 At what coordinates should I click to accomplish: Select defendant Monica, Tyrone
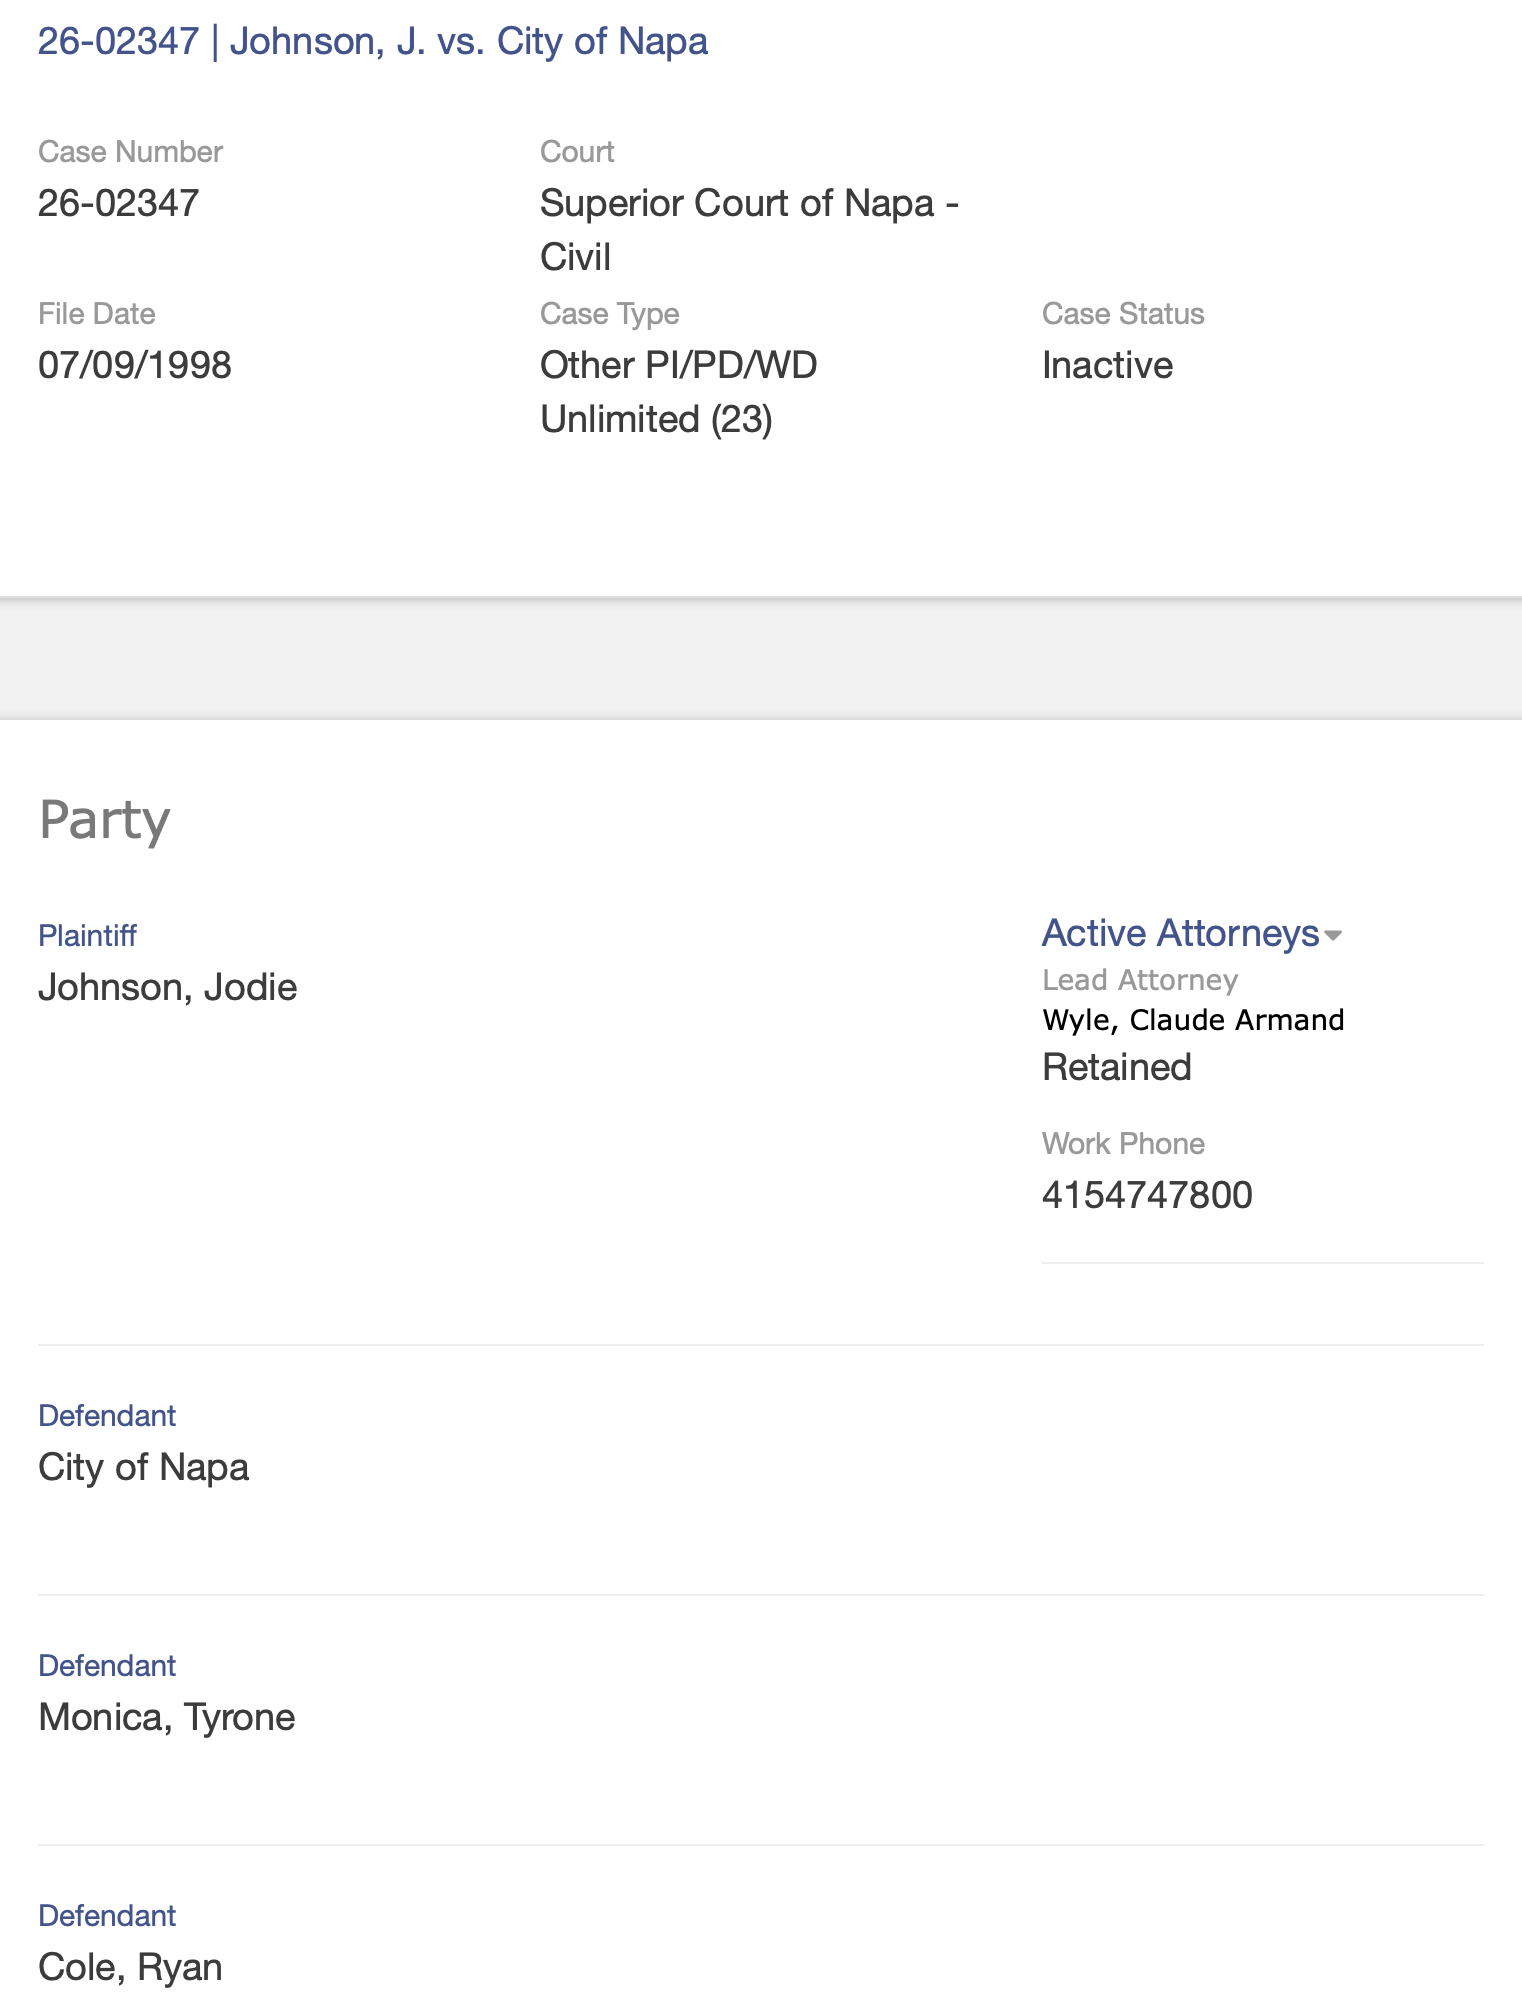(166, 1718)
